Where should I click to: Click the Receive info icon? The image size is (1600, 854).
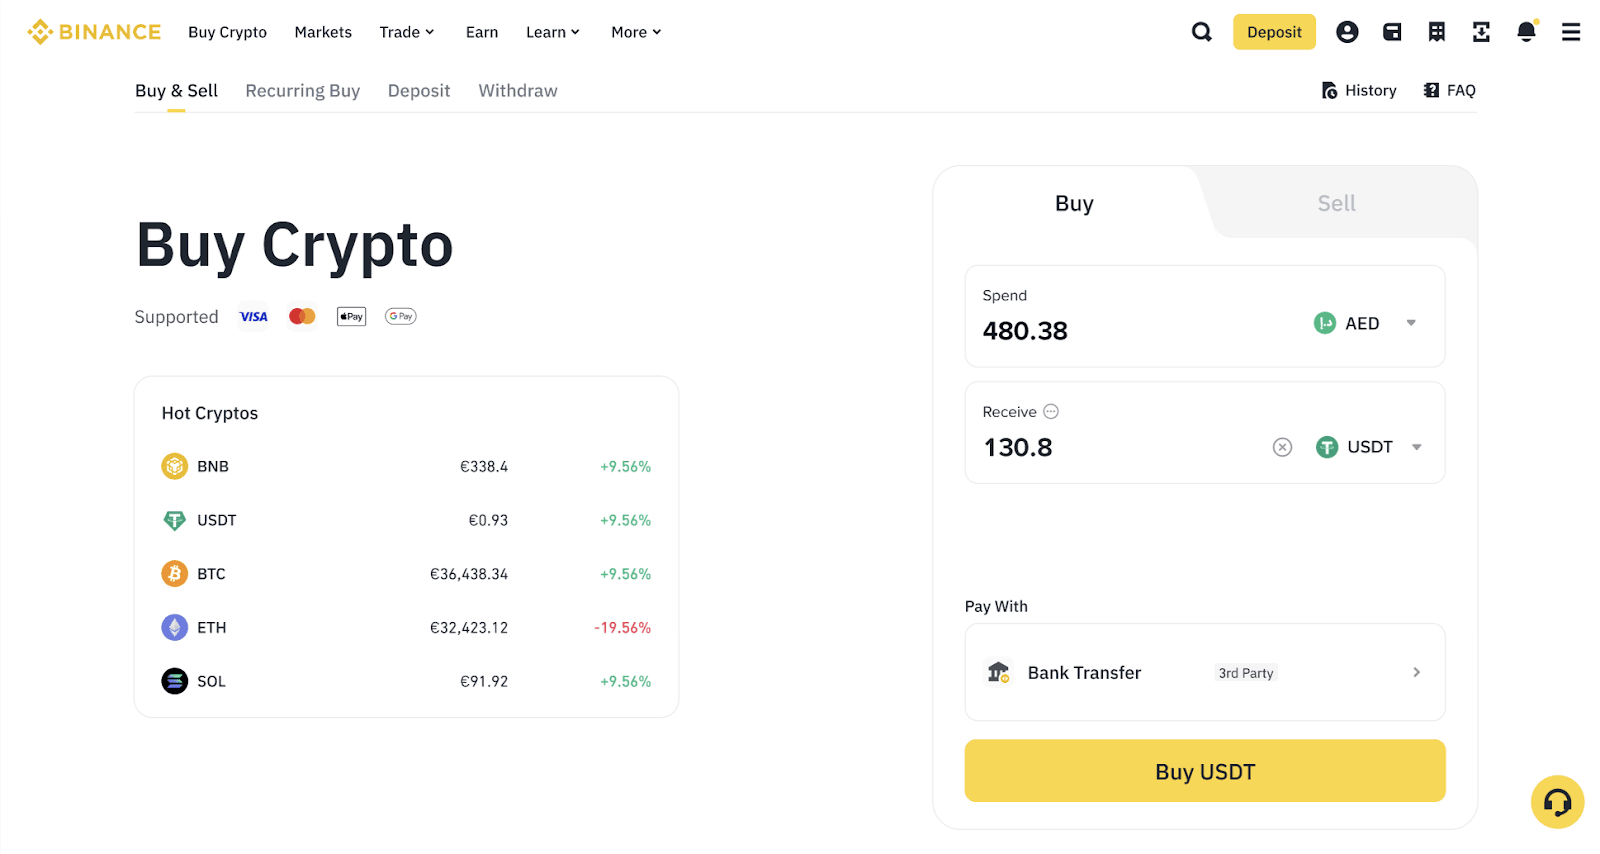tap(1051, 412)
